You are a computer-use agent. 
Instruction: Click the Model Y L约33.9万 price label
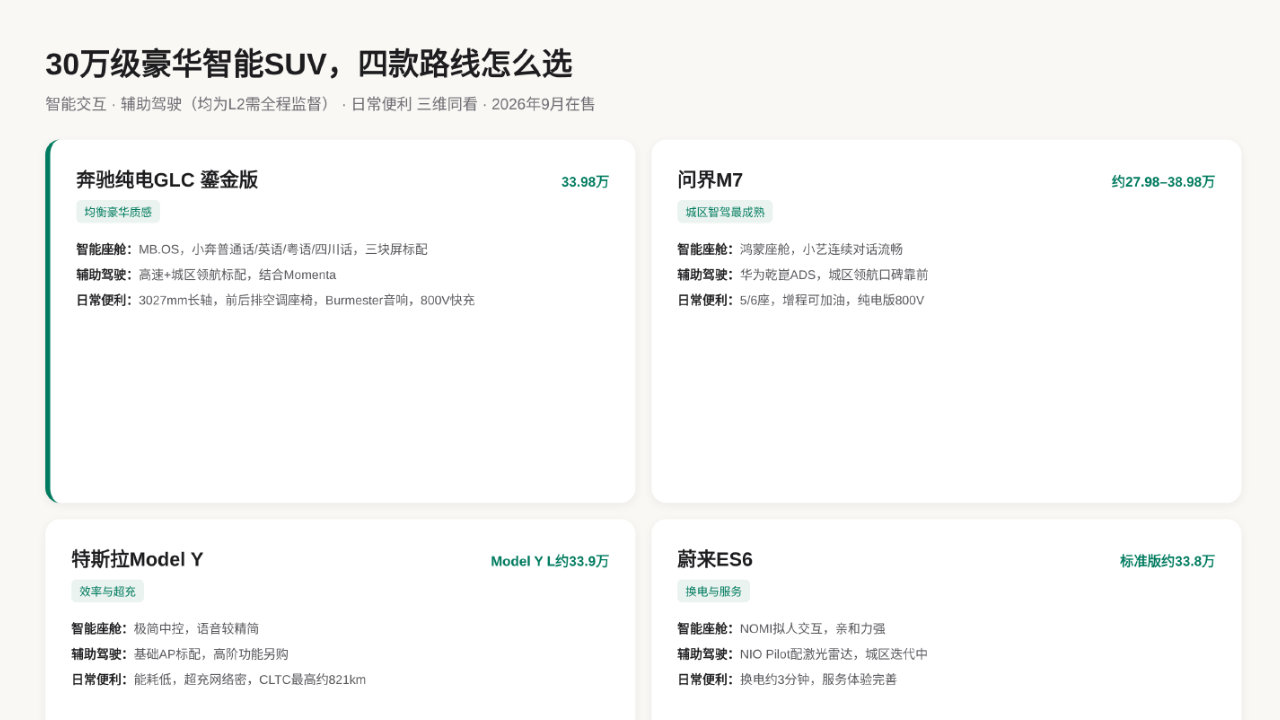(550, 562)
